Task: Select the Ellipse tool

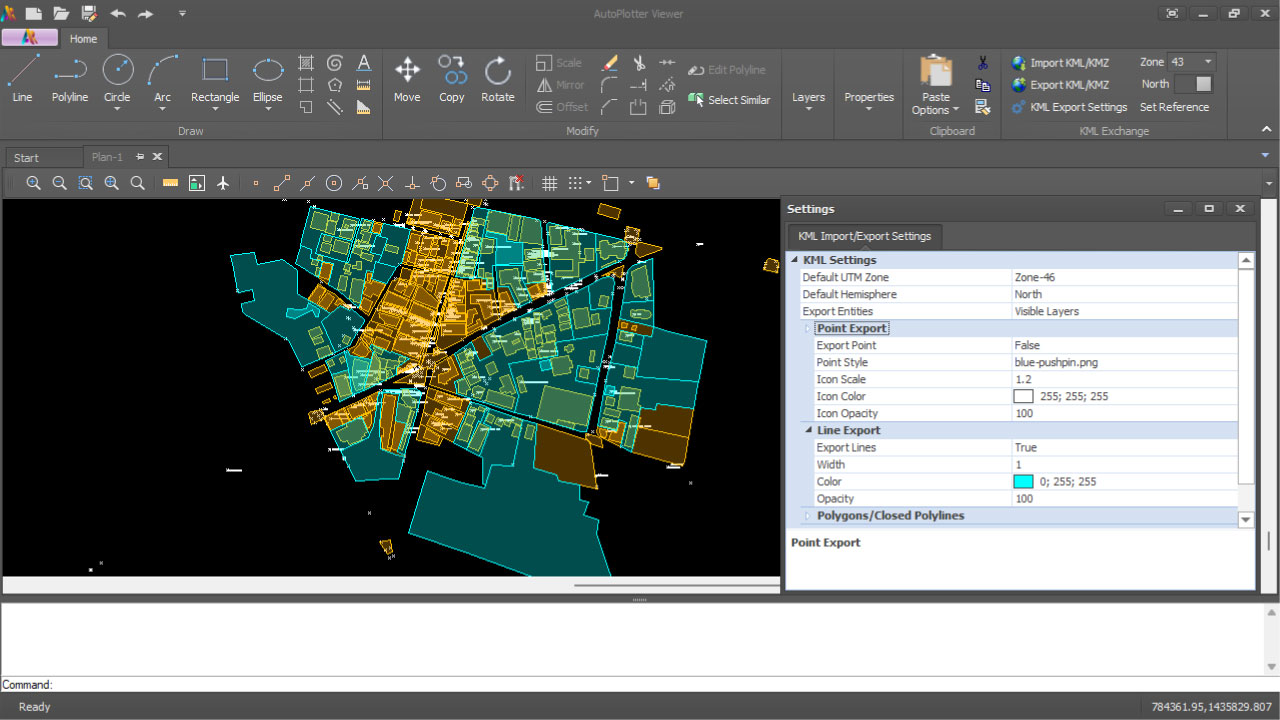Action: (x=267, y=79)
